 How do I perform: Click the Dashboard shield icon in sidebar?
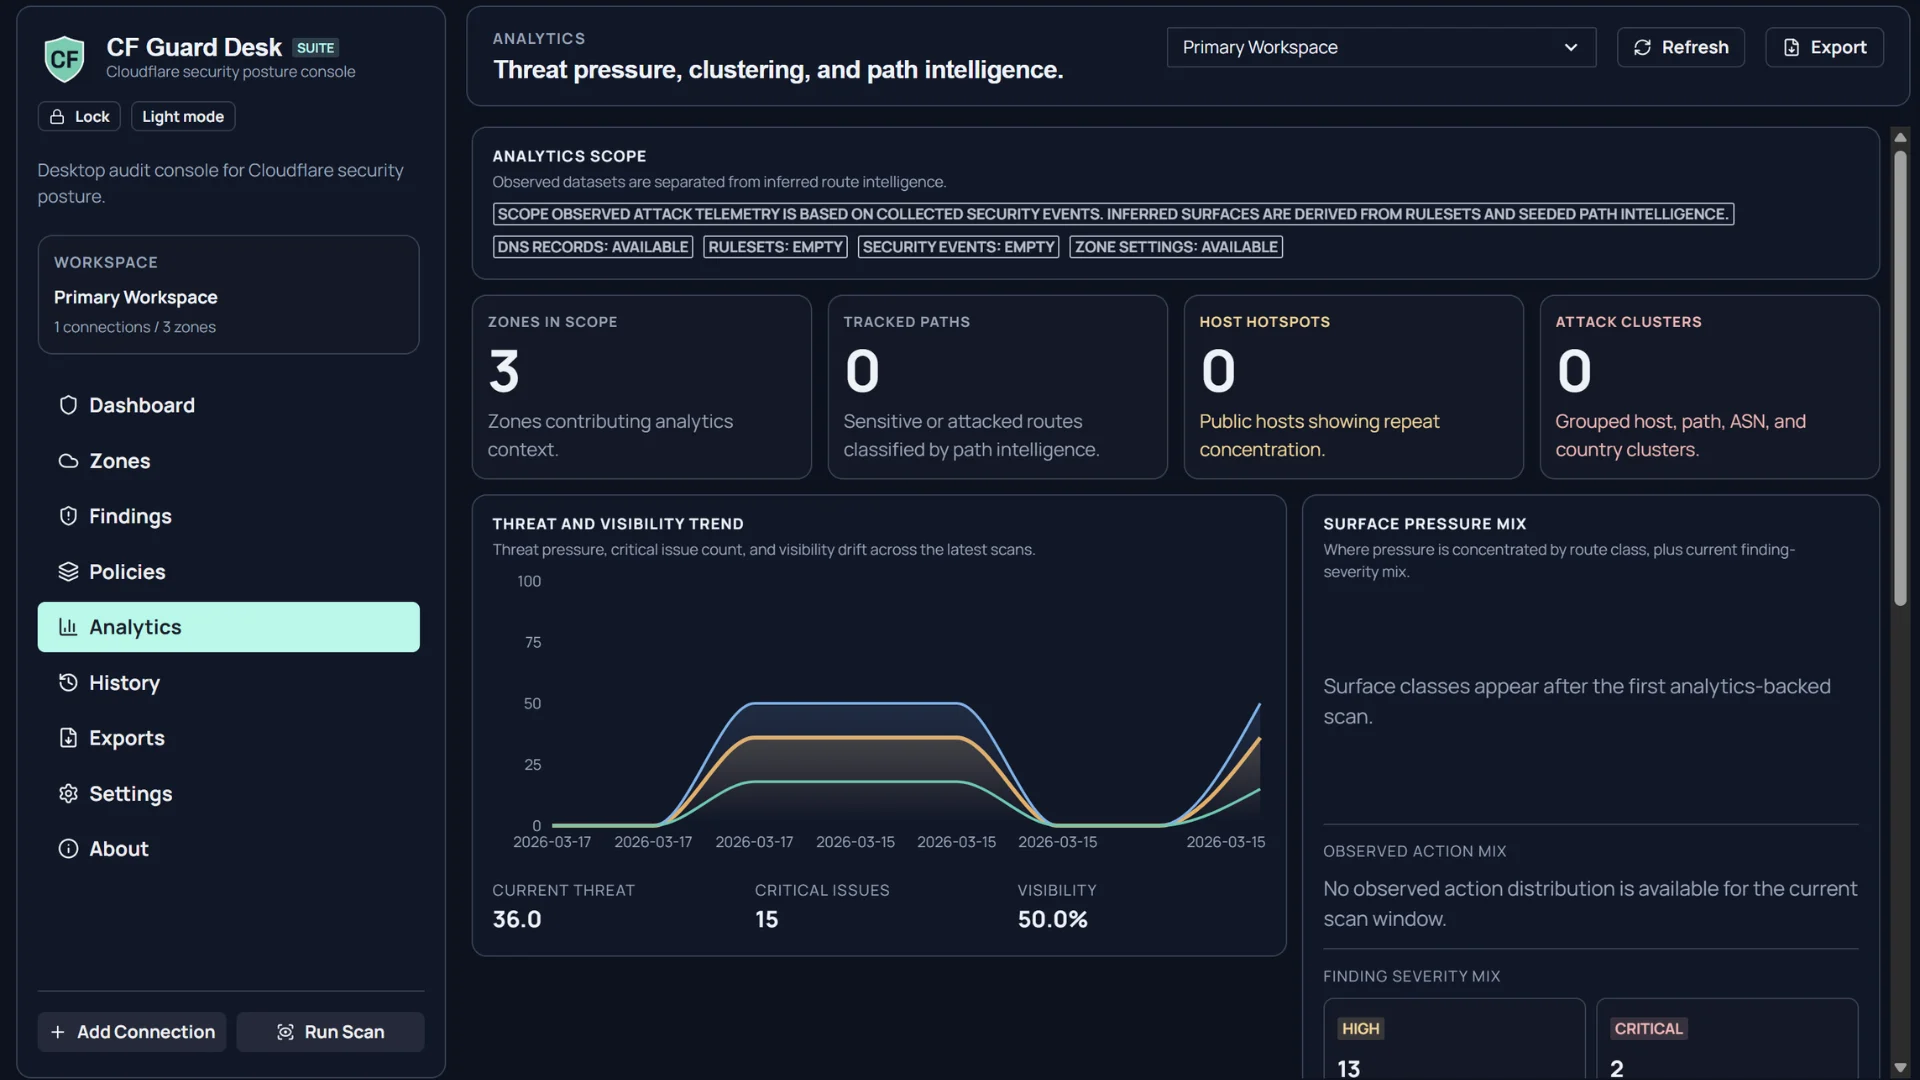[x=68, y=405]
